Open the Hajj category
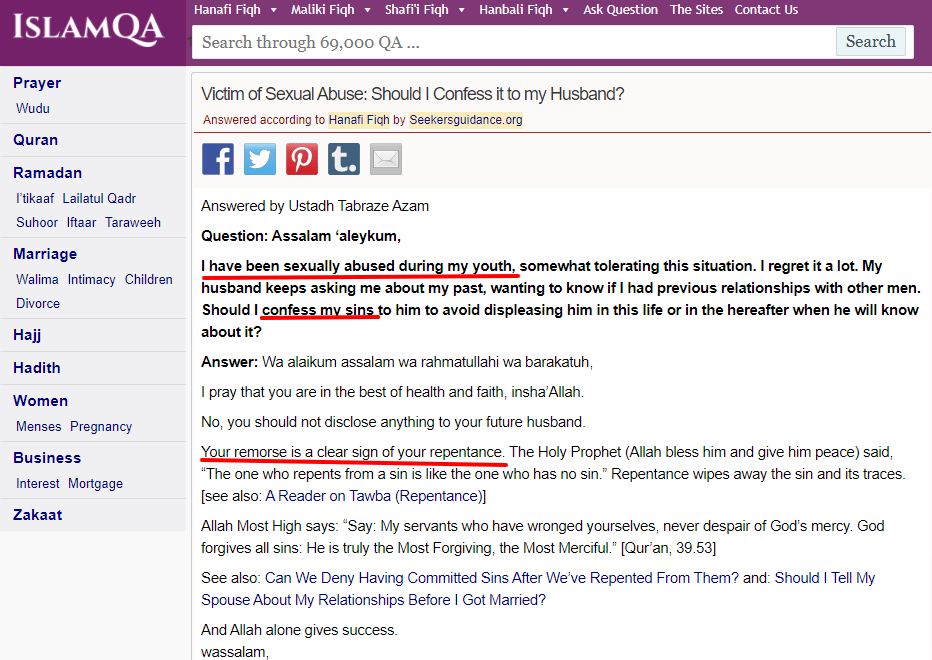This screenshot has height=660, width=932. pyautogui.click(x=27, y=335)
